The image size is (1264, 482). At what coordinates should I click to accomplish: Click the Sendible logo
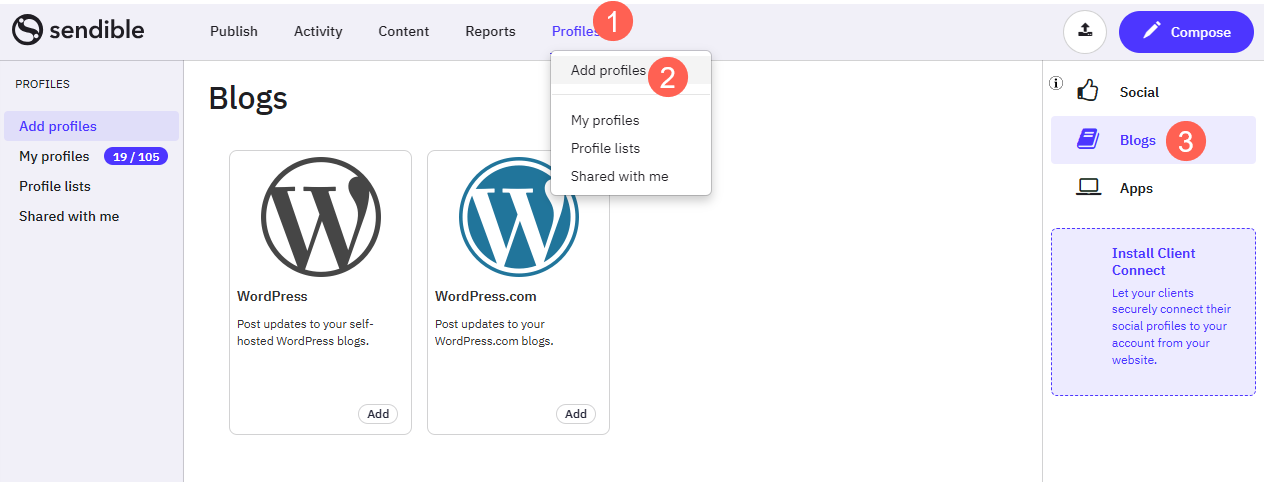(78, 31)
